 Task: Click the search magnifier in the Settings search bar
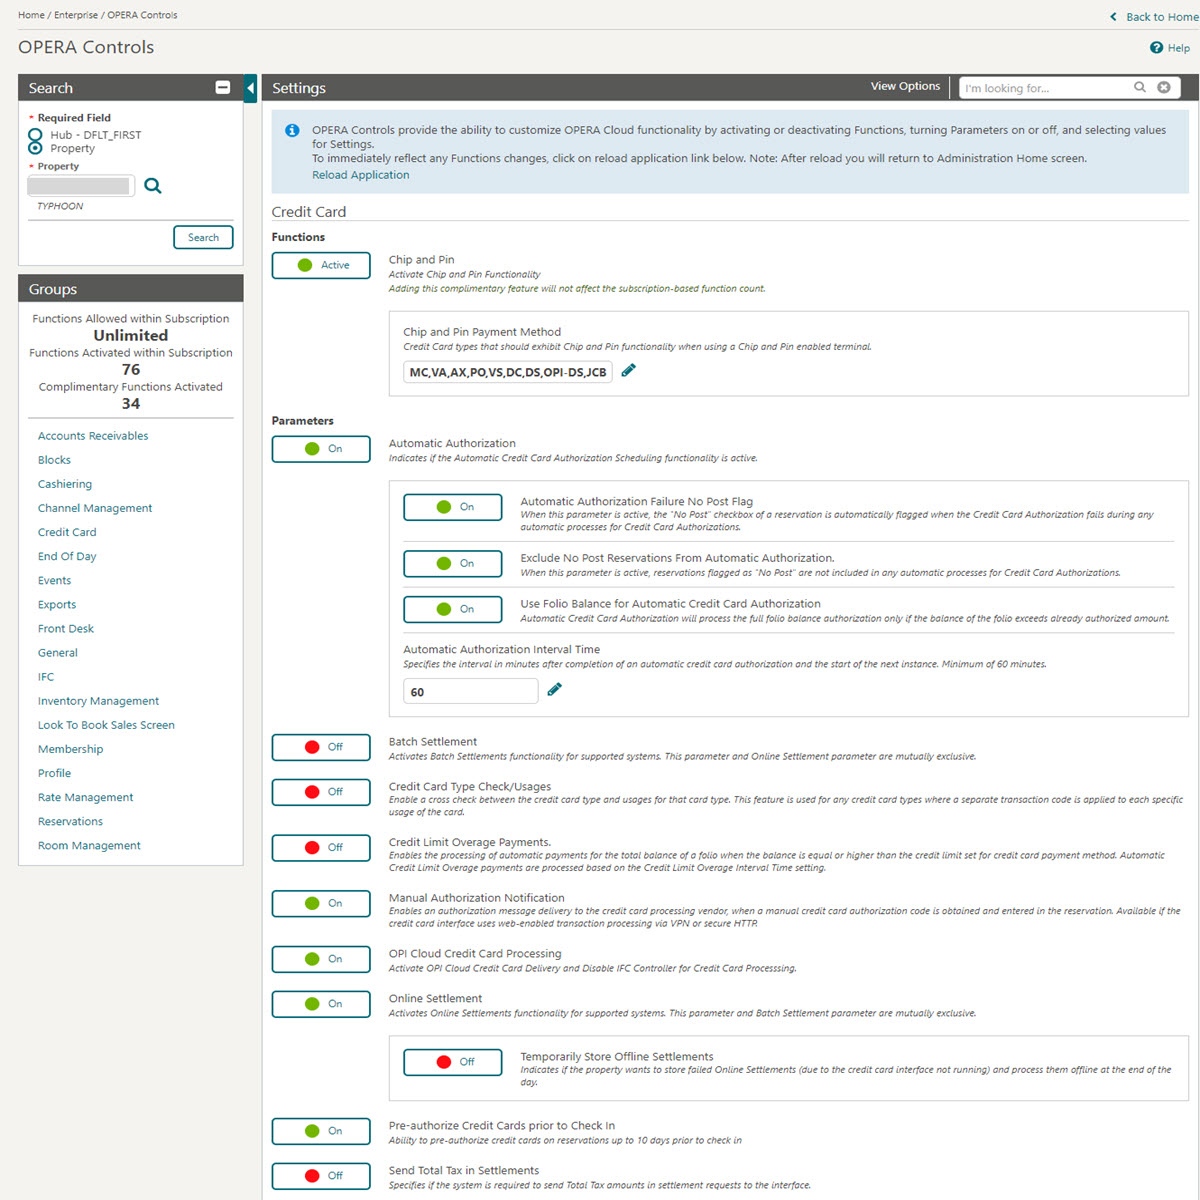click(1140, 87)
